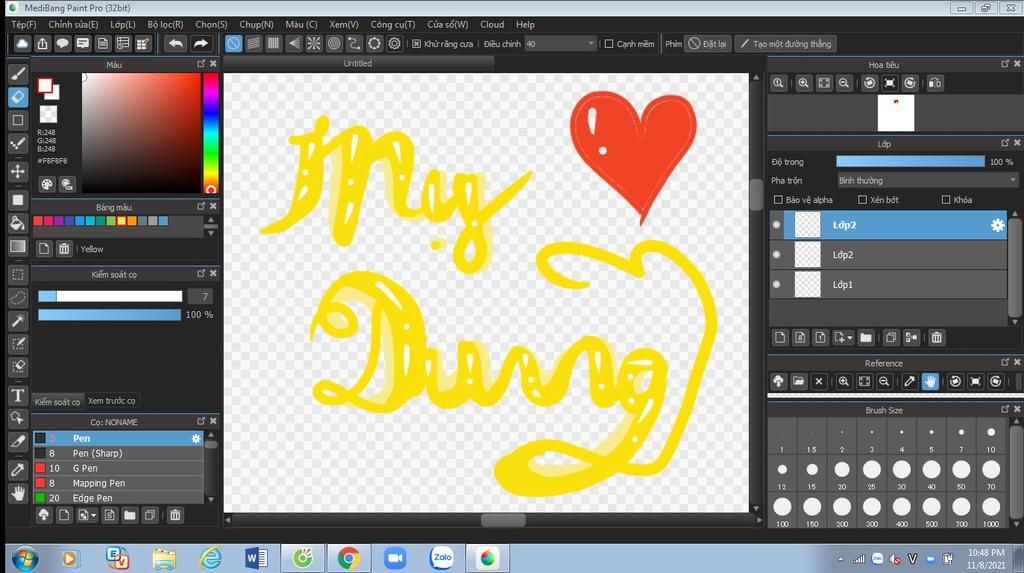
Task: Select the Move tool
Action: pos(18,171)
